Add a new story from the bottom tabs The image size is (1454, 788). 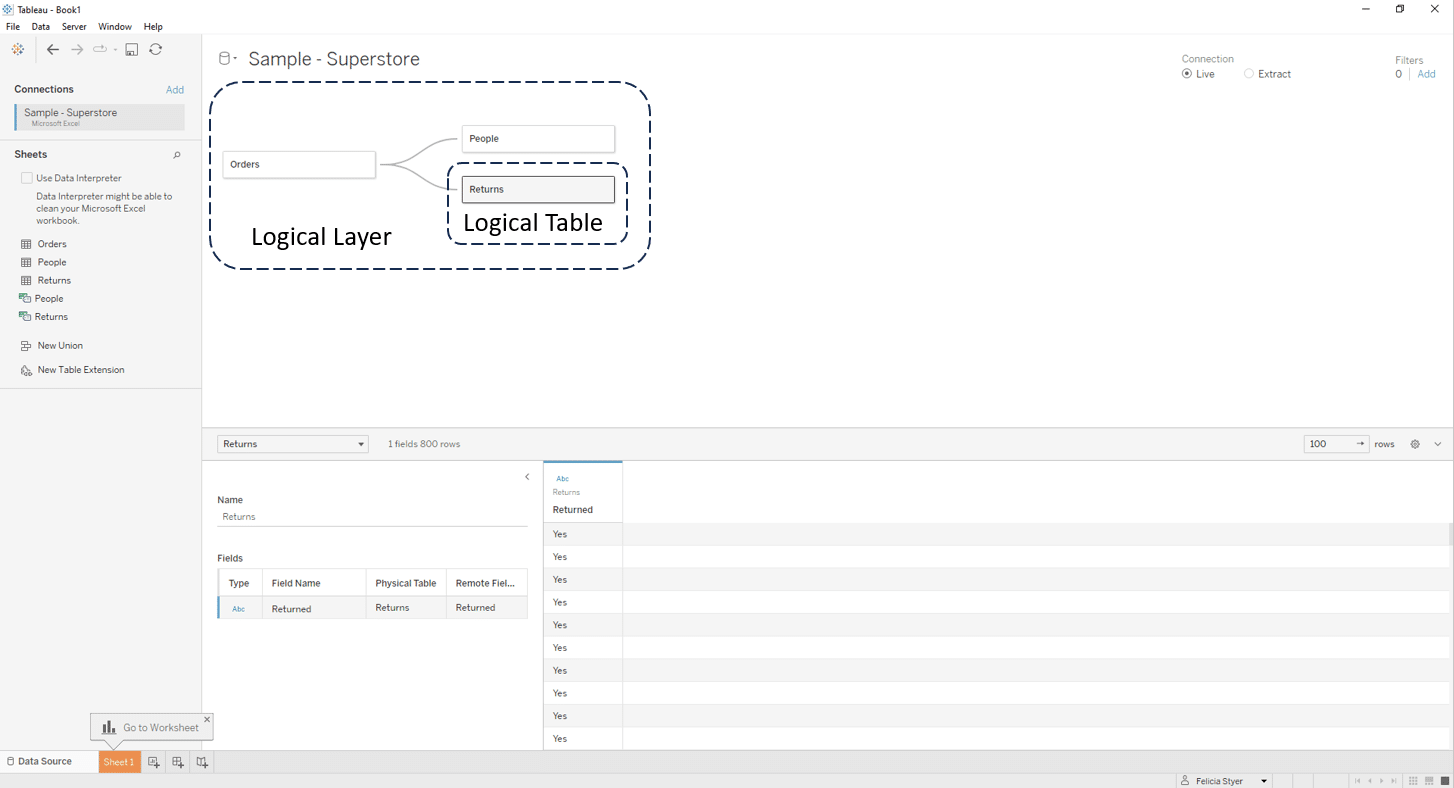pyautogui.click(x=202, y=762)
